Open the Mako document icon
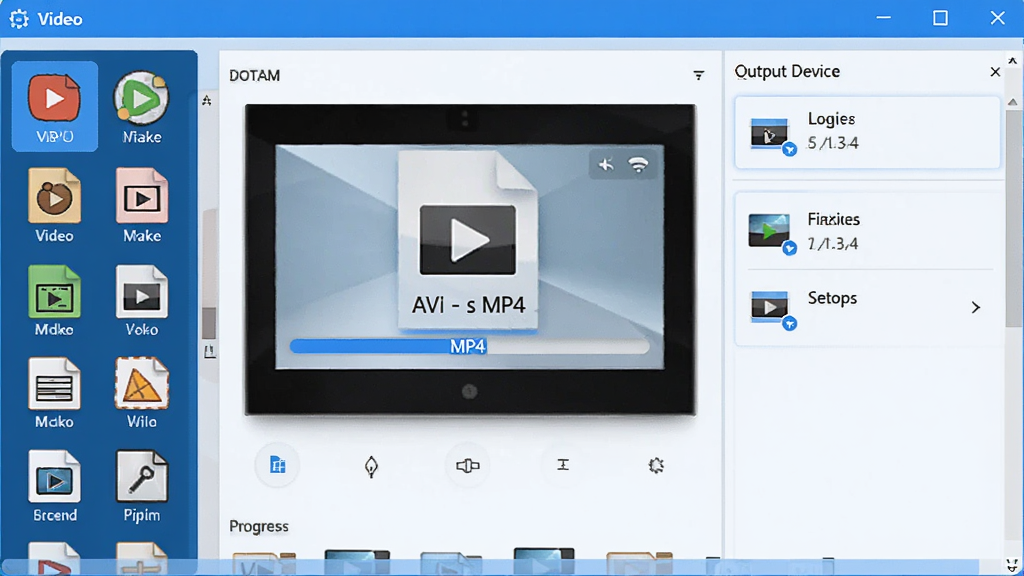The image size is (1024, 576). pyautogui.click(x=54, y=384)
